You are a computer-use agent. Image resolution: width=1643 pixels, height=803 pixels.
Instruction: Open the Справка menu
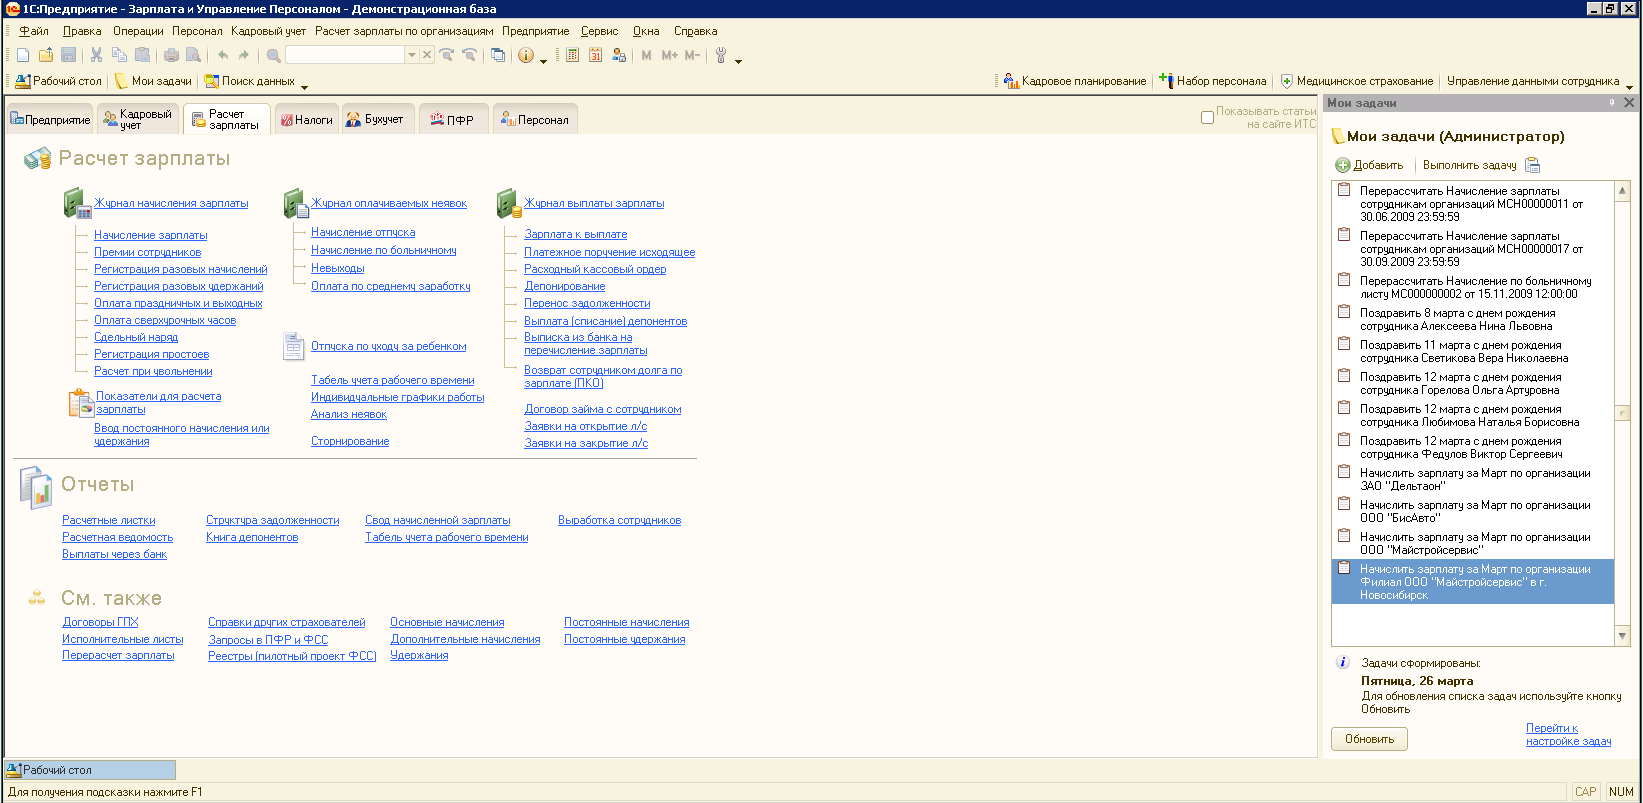pos(695,31)
